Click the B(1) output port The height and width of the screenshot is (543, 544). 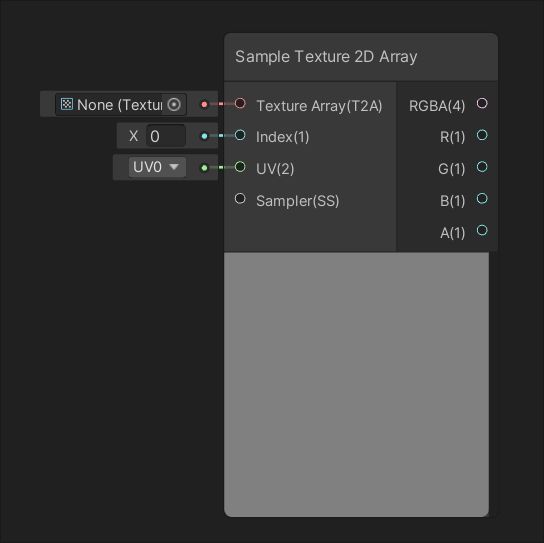482,198
